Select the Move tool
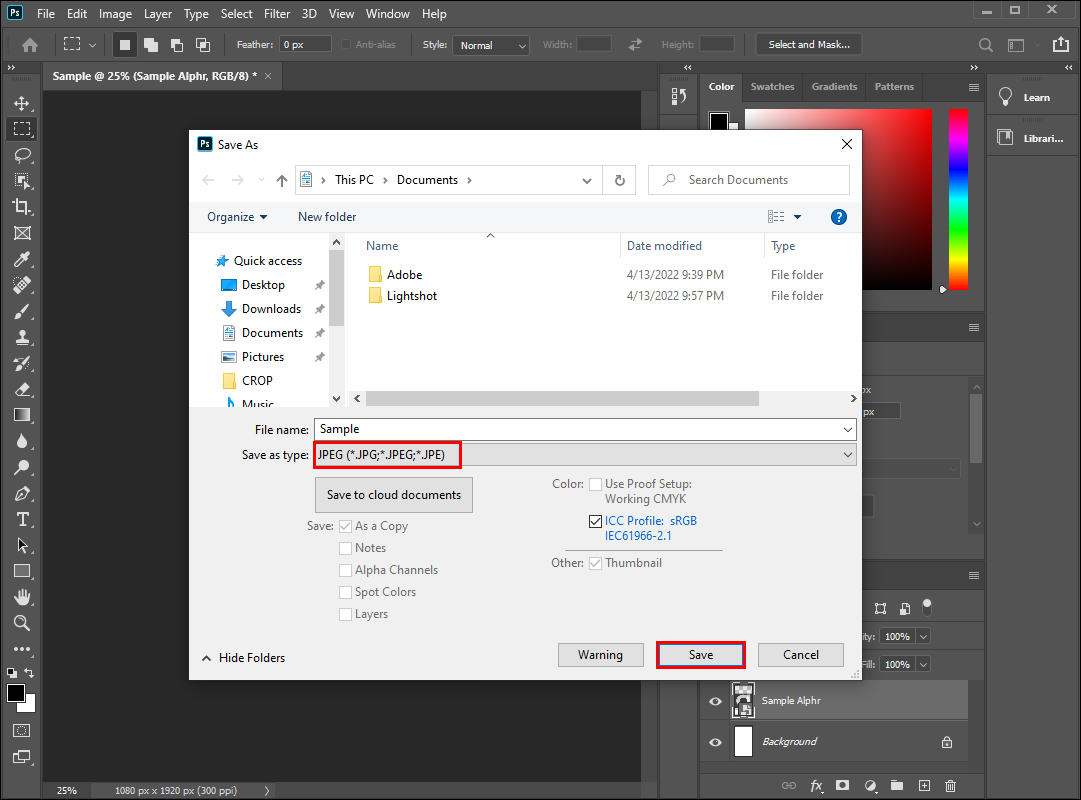The height and width of the screenshot is (800, 1081). [21, 104]
